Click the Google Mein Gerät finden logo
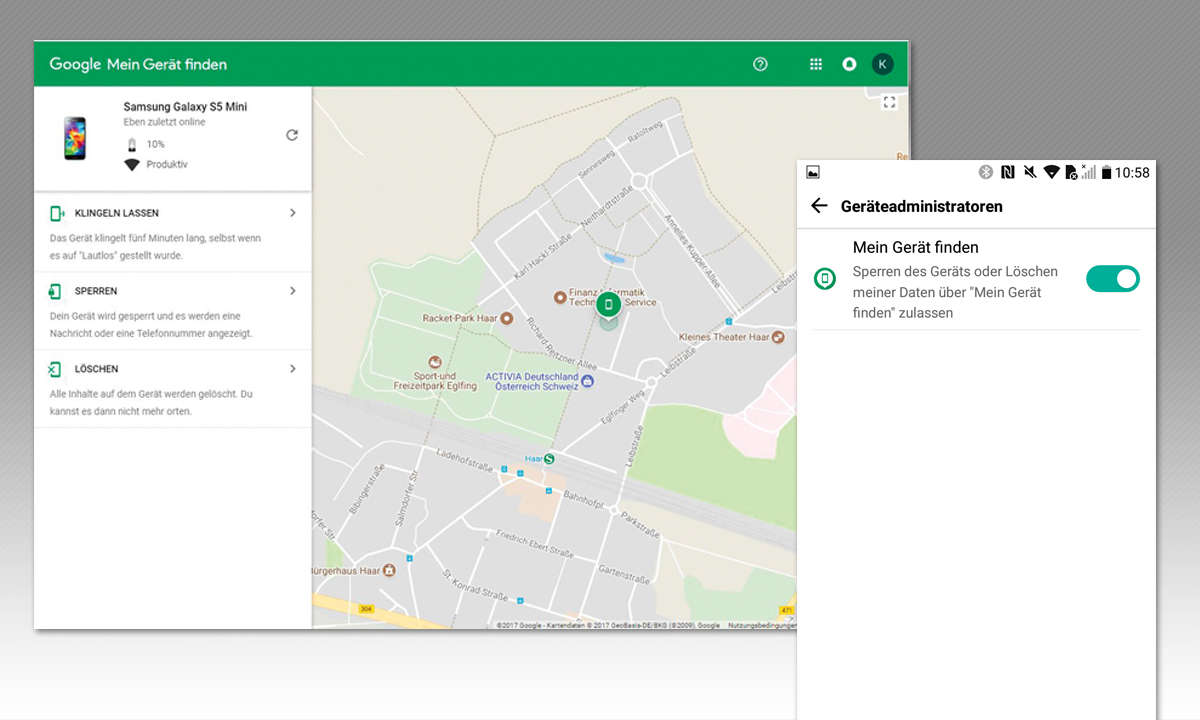1200x720 pixels. point(138,64)
